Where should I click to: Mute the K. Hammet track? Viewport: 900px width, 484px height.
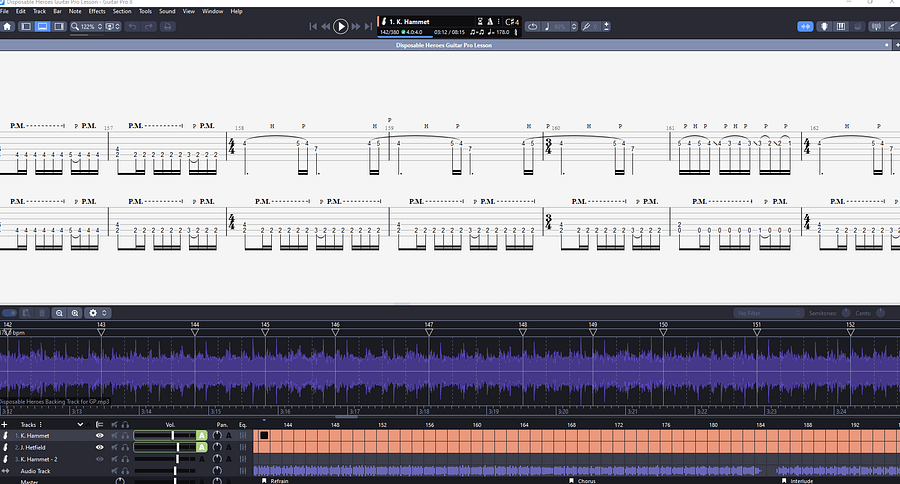[x=114, y=435]
